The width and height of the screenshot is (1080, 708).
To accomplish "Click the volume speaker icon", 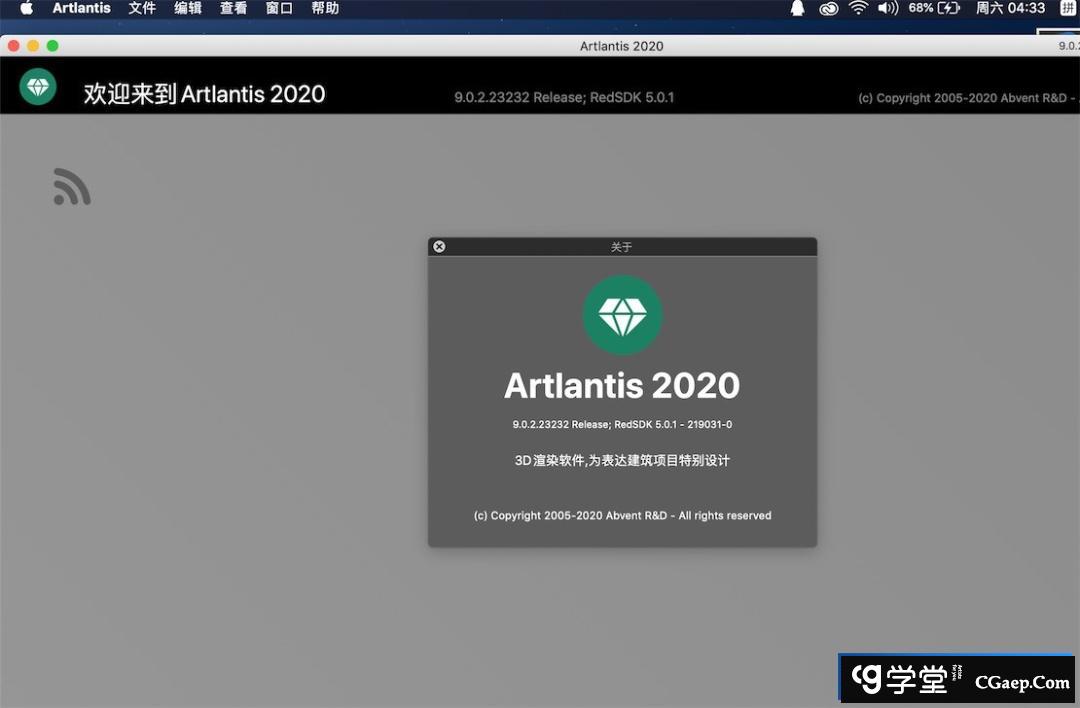I will pyautogui.click(x=887, y=8).
